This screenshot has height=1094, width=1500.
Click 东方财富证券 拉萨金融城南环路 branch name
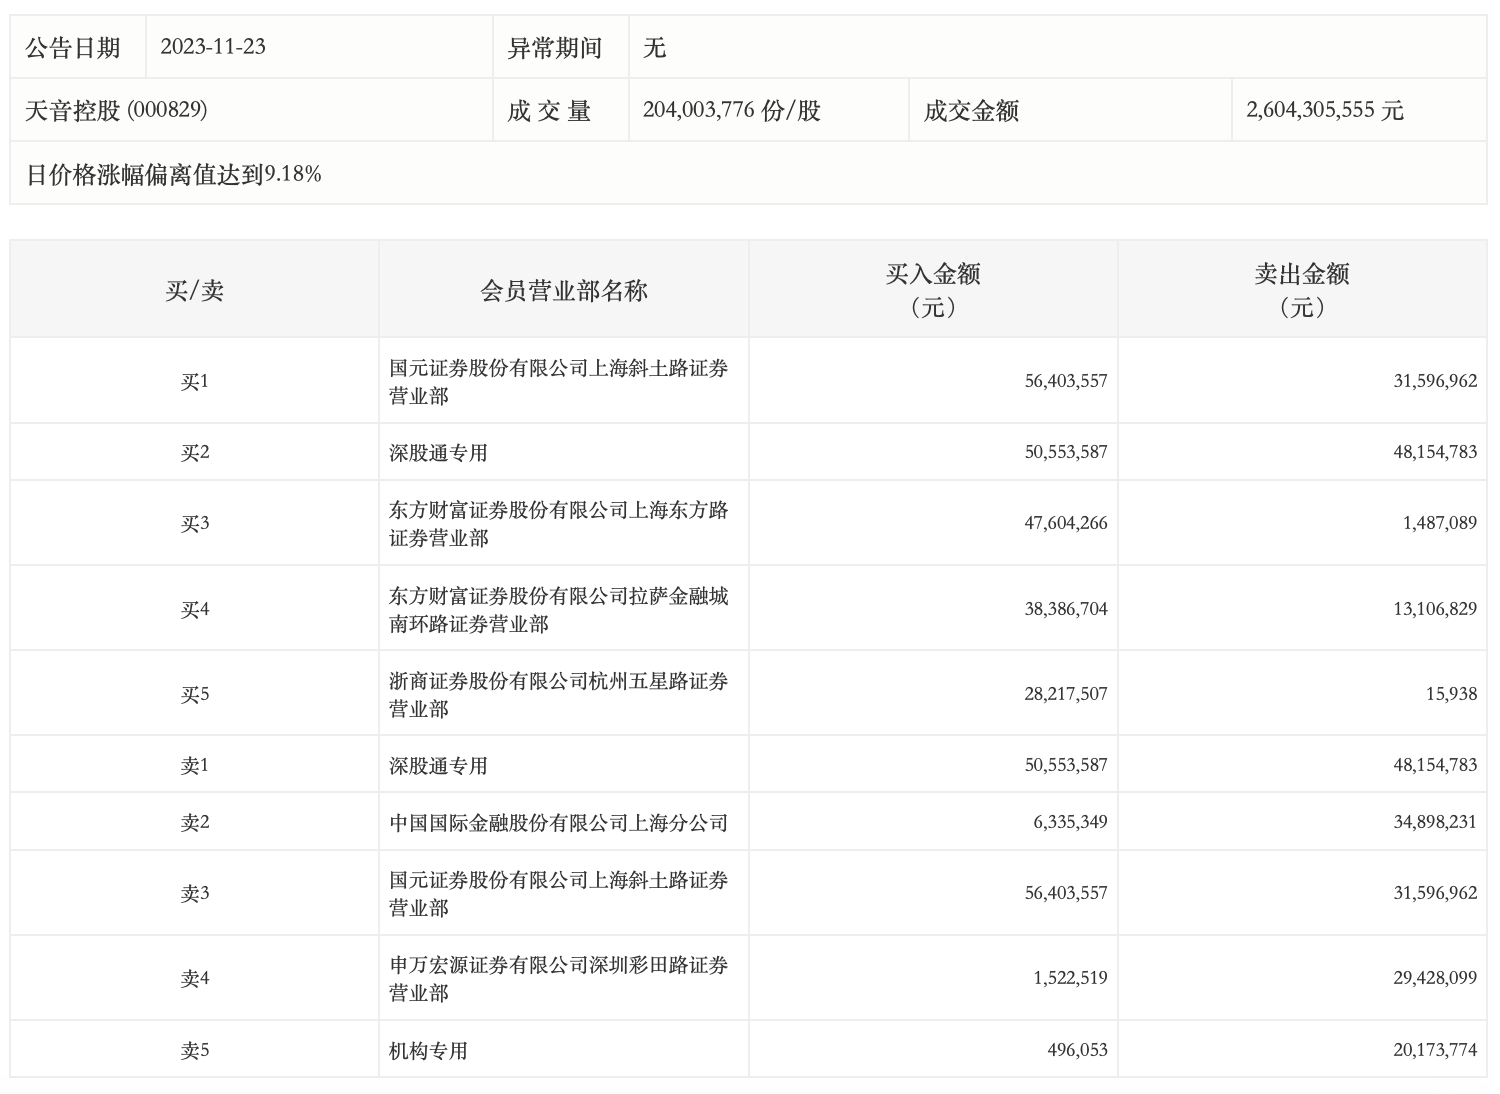coord(558,609)
